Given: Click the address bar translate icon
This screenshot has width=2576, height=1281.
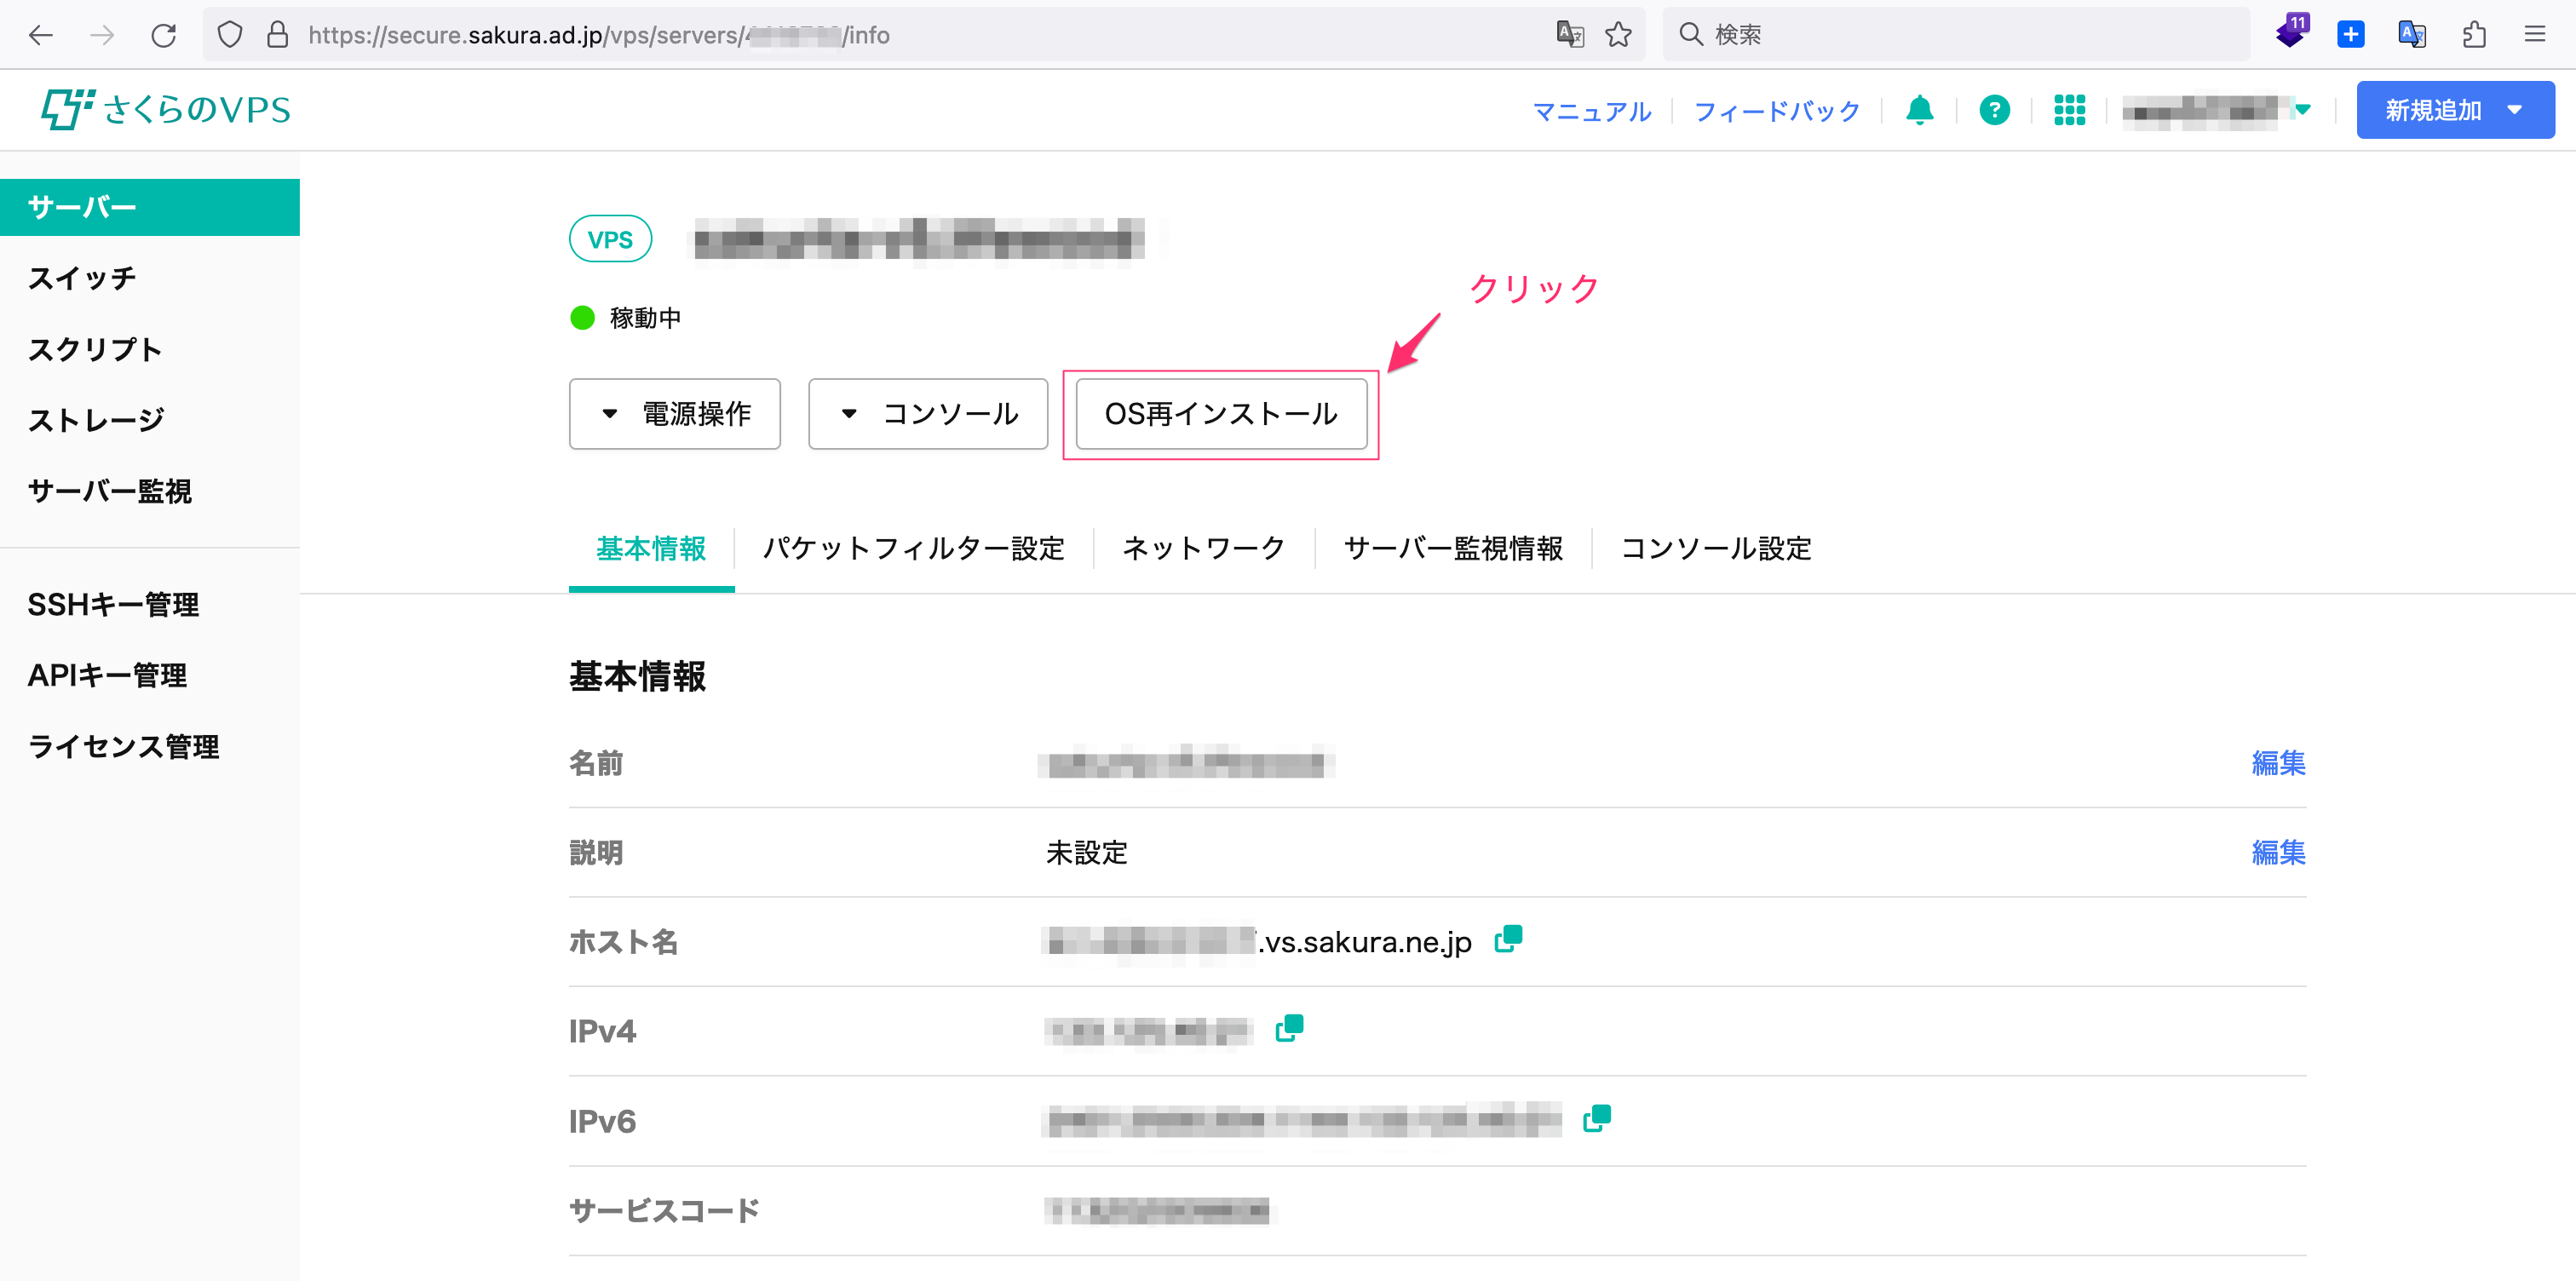Looking at the screenshot, I should point(1570,35).
